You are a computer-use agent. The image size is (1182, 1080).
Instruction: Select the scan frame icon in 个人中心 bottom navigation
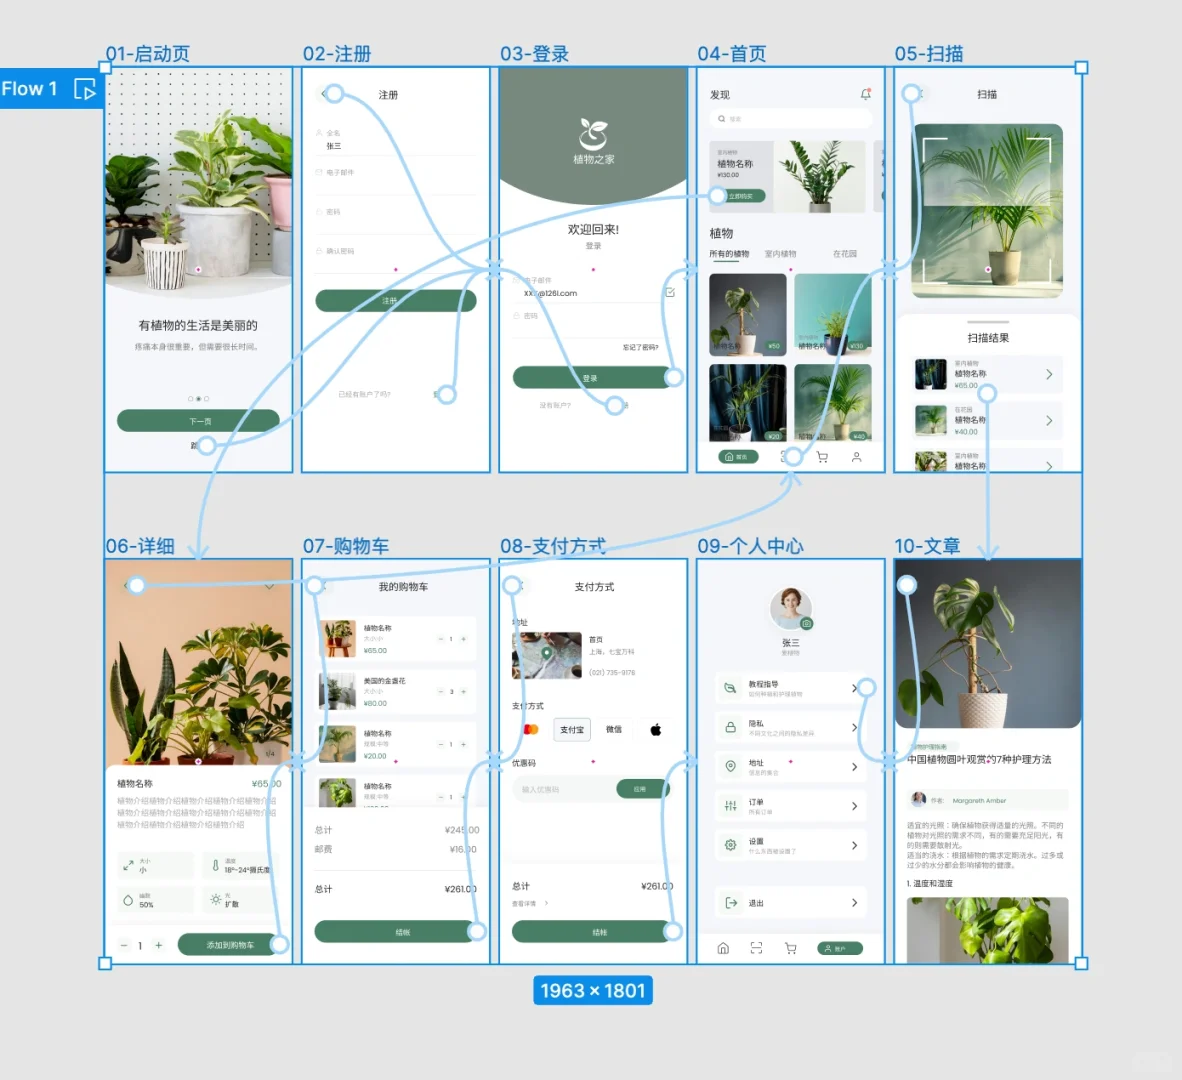click(x=757, y=948)
